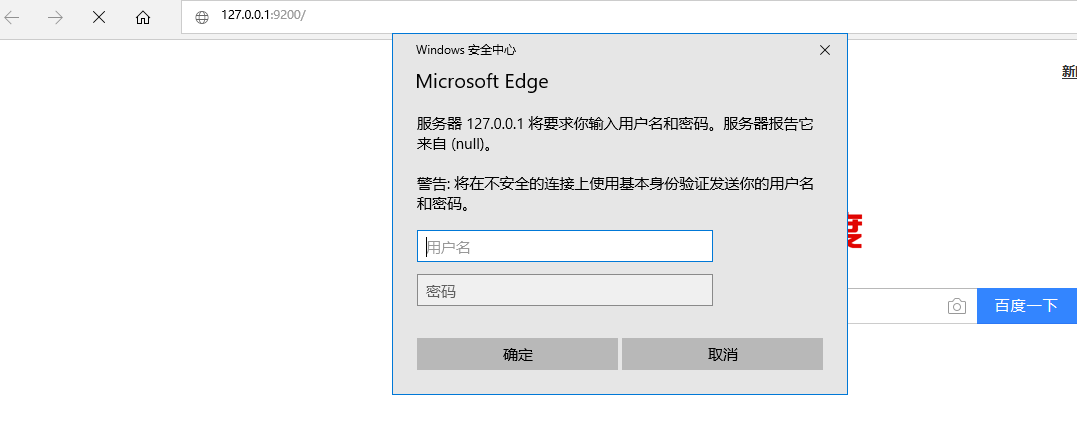
Task: Focus the 用户名 input field
Action: (564, 246)
